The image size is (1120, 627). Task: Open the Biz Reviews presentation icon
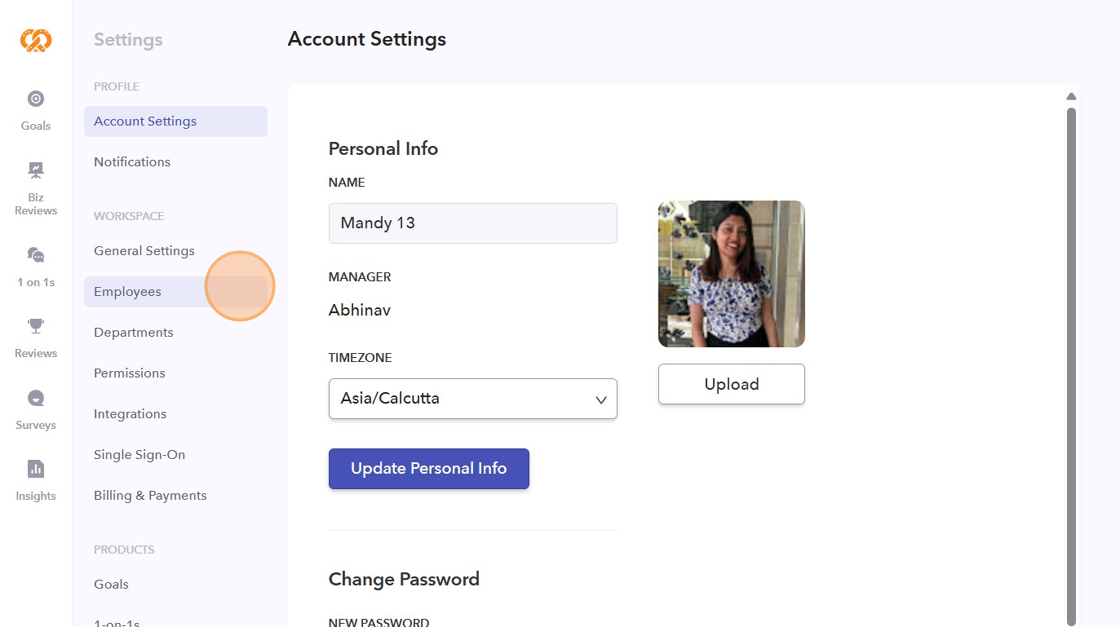point(36,170)
